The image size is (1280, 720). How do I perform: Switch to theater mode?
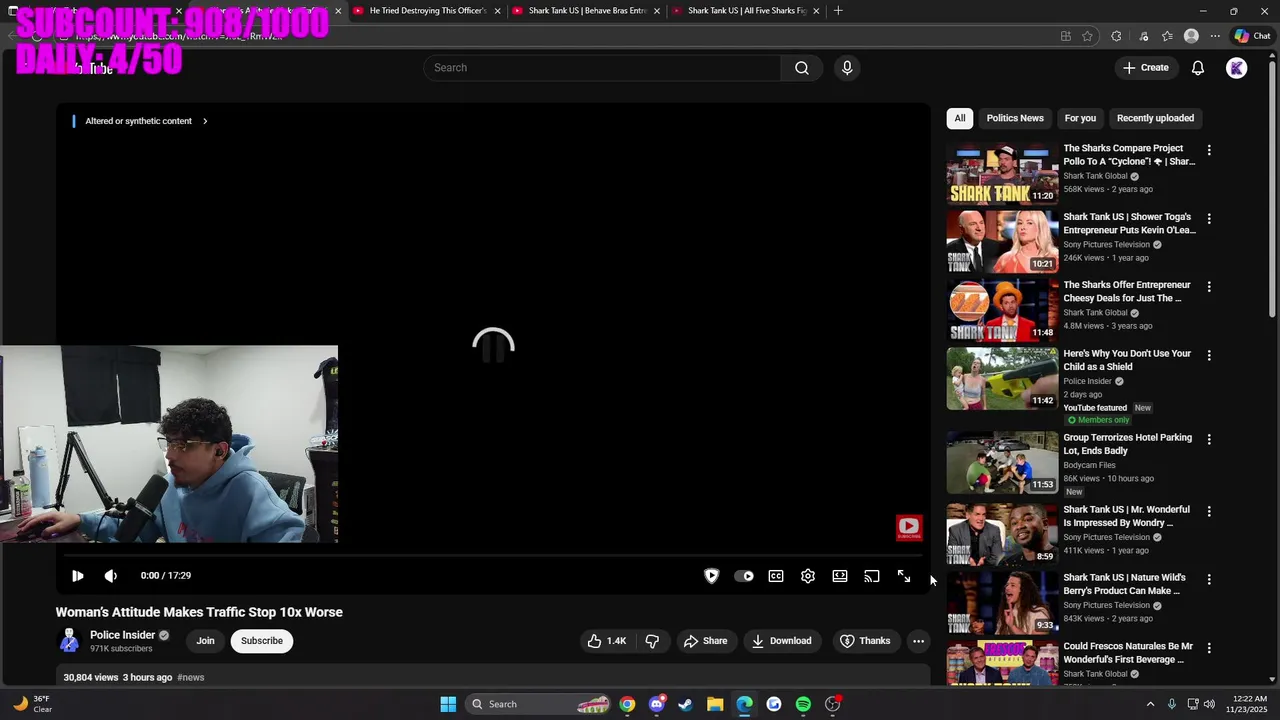coord(840,576)
